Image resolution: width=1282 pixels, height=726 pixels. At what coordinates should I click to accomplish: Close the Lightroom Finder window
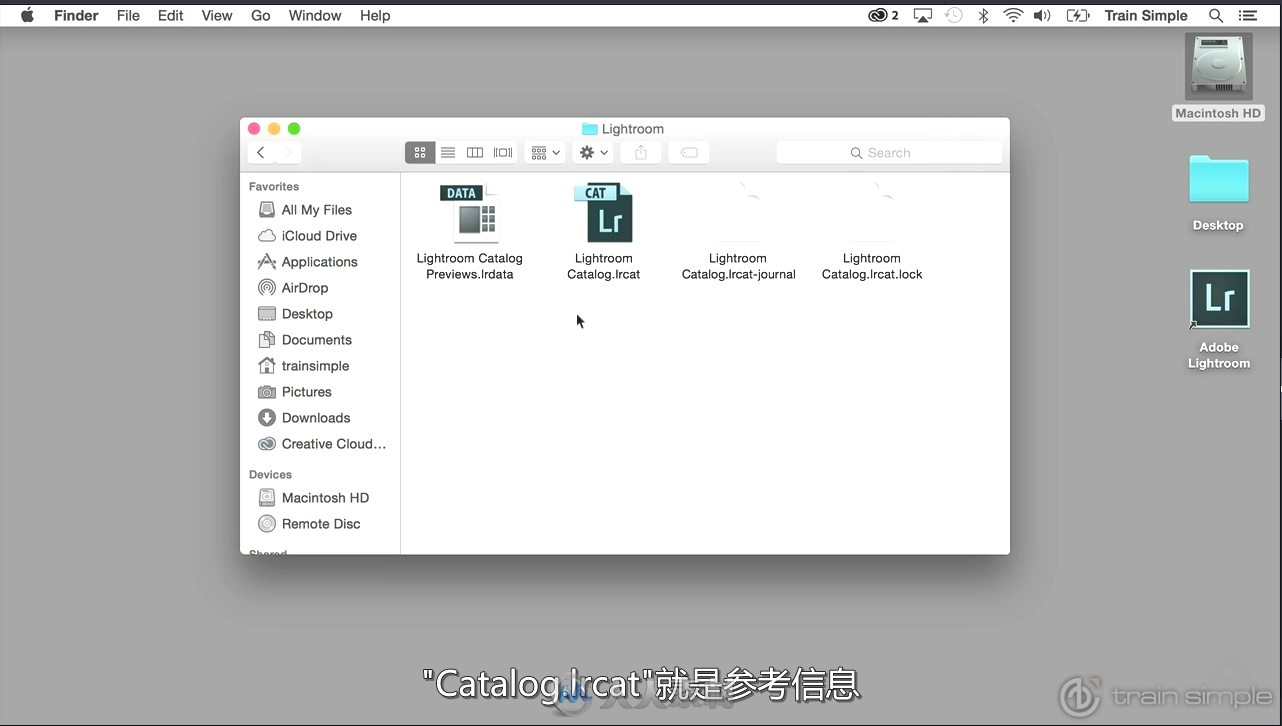[254, 129]
